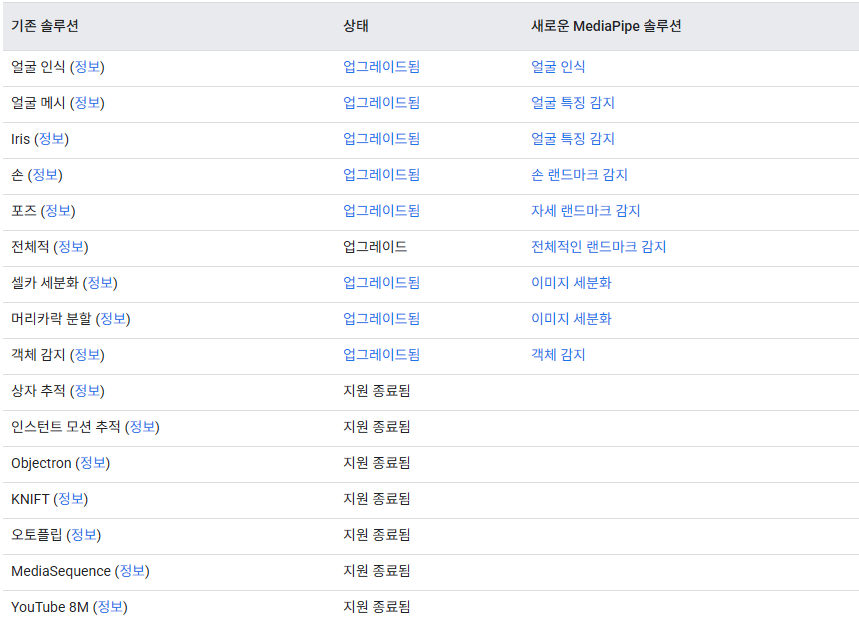Image resolution: width=859 pixels, height=624 pixels.
Task: Click 업그레이드됨 status in 머리카락 분할 row
Action: tap(381, 319)
